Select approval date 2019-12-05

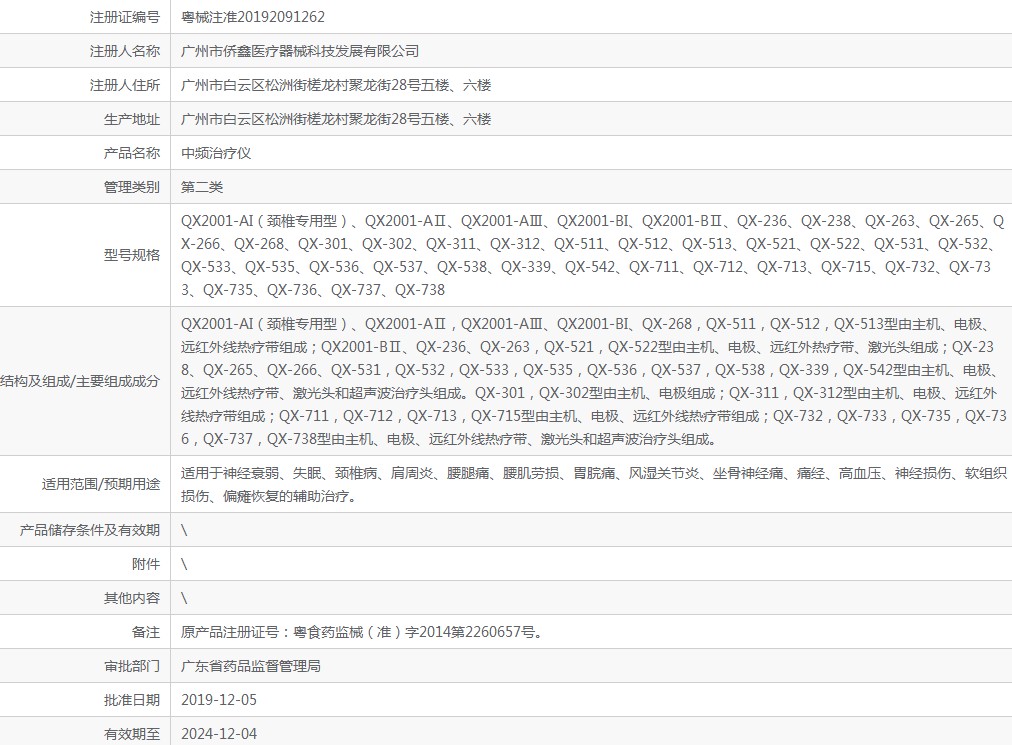click(219, 700)
